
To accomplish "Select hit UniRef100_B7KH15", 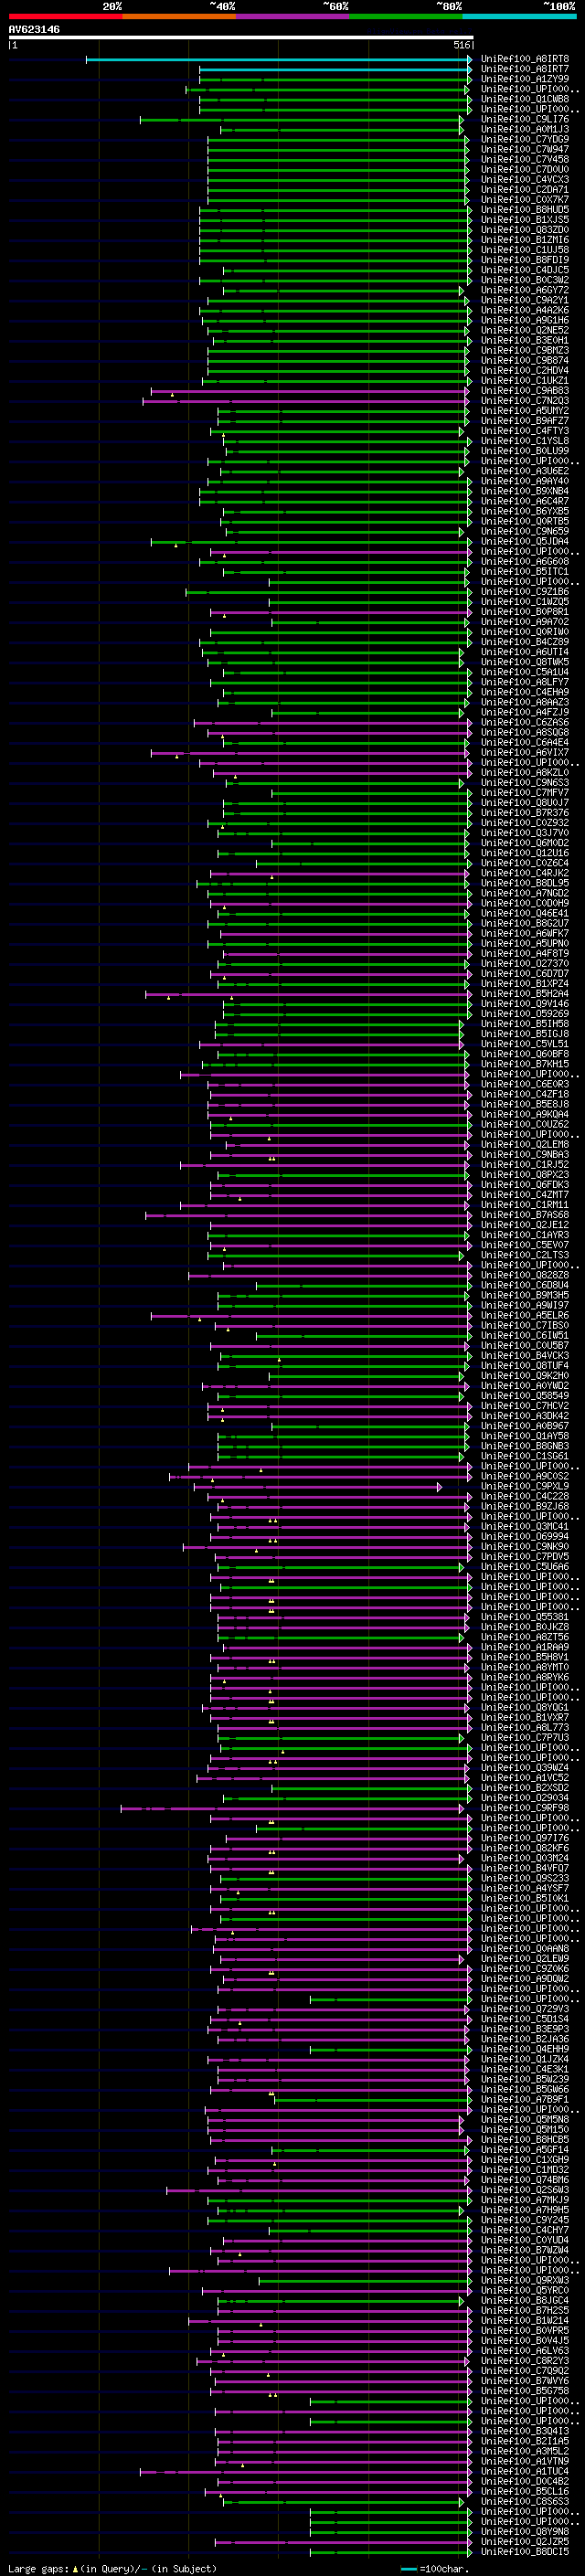I will tap(525, 1064).
